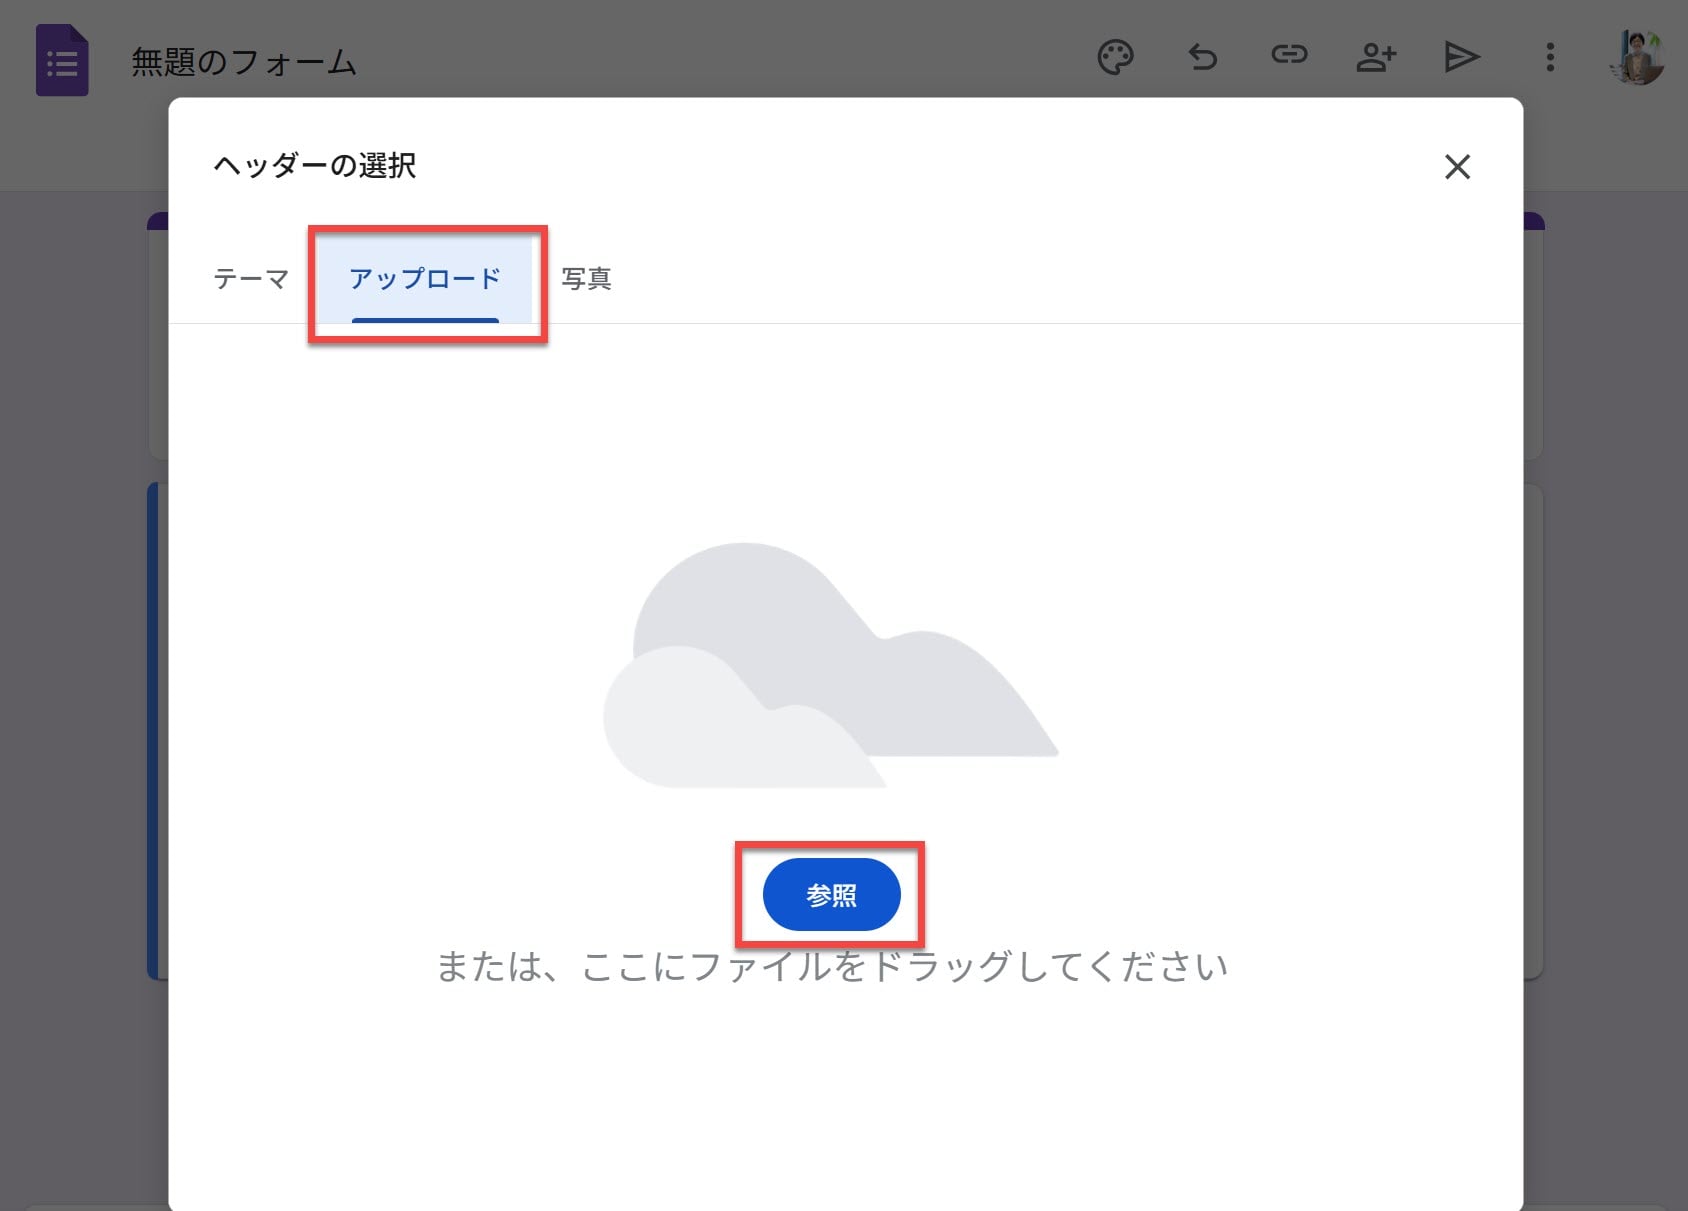
Task: Click the link icon in toolbar
Action: [x=1289, y=55]
